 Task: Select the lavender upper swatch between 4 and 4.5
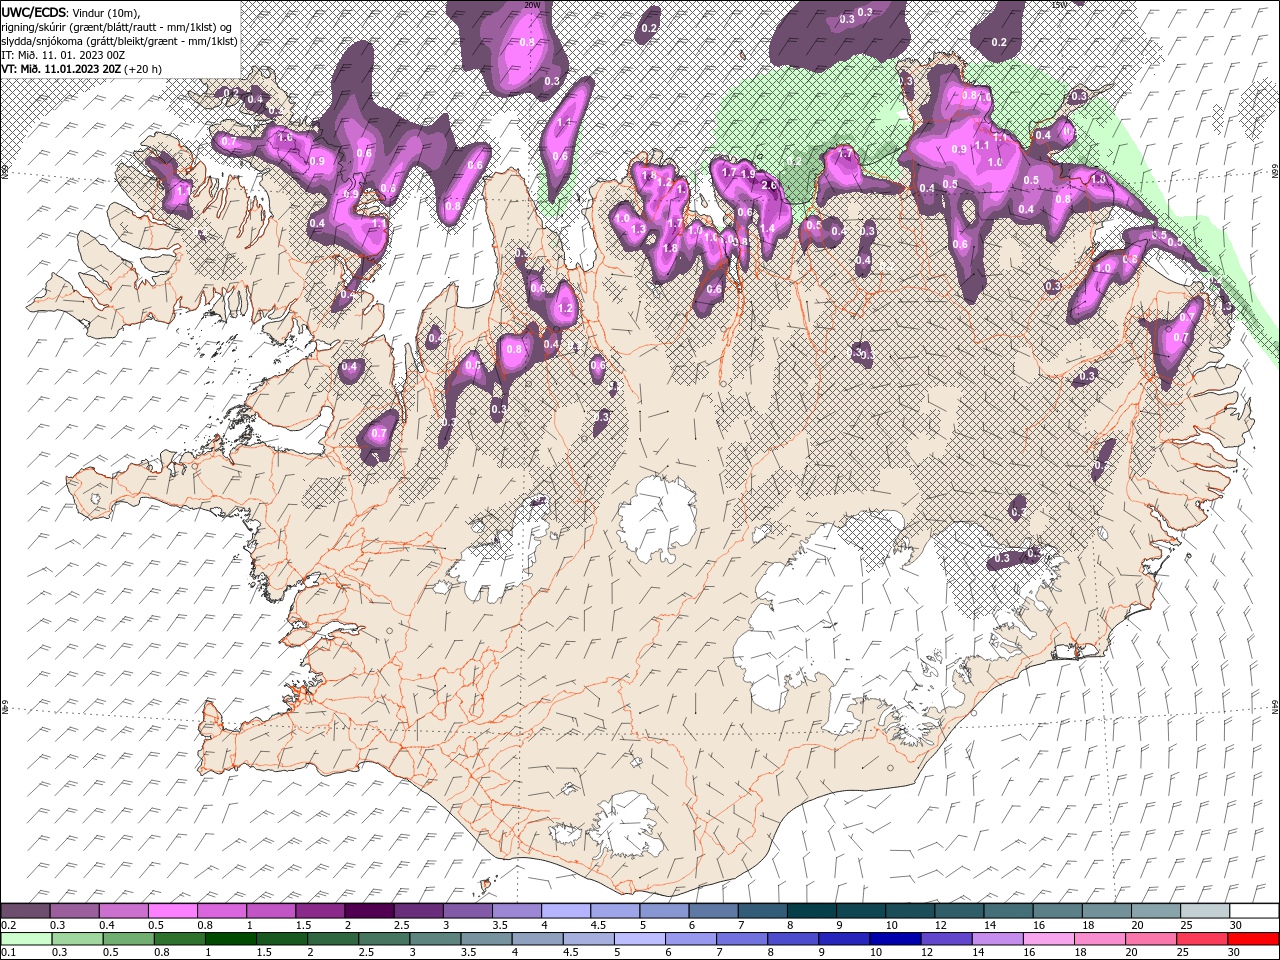pyautogui.click(x=565, y=910)
